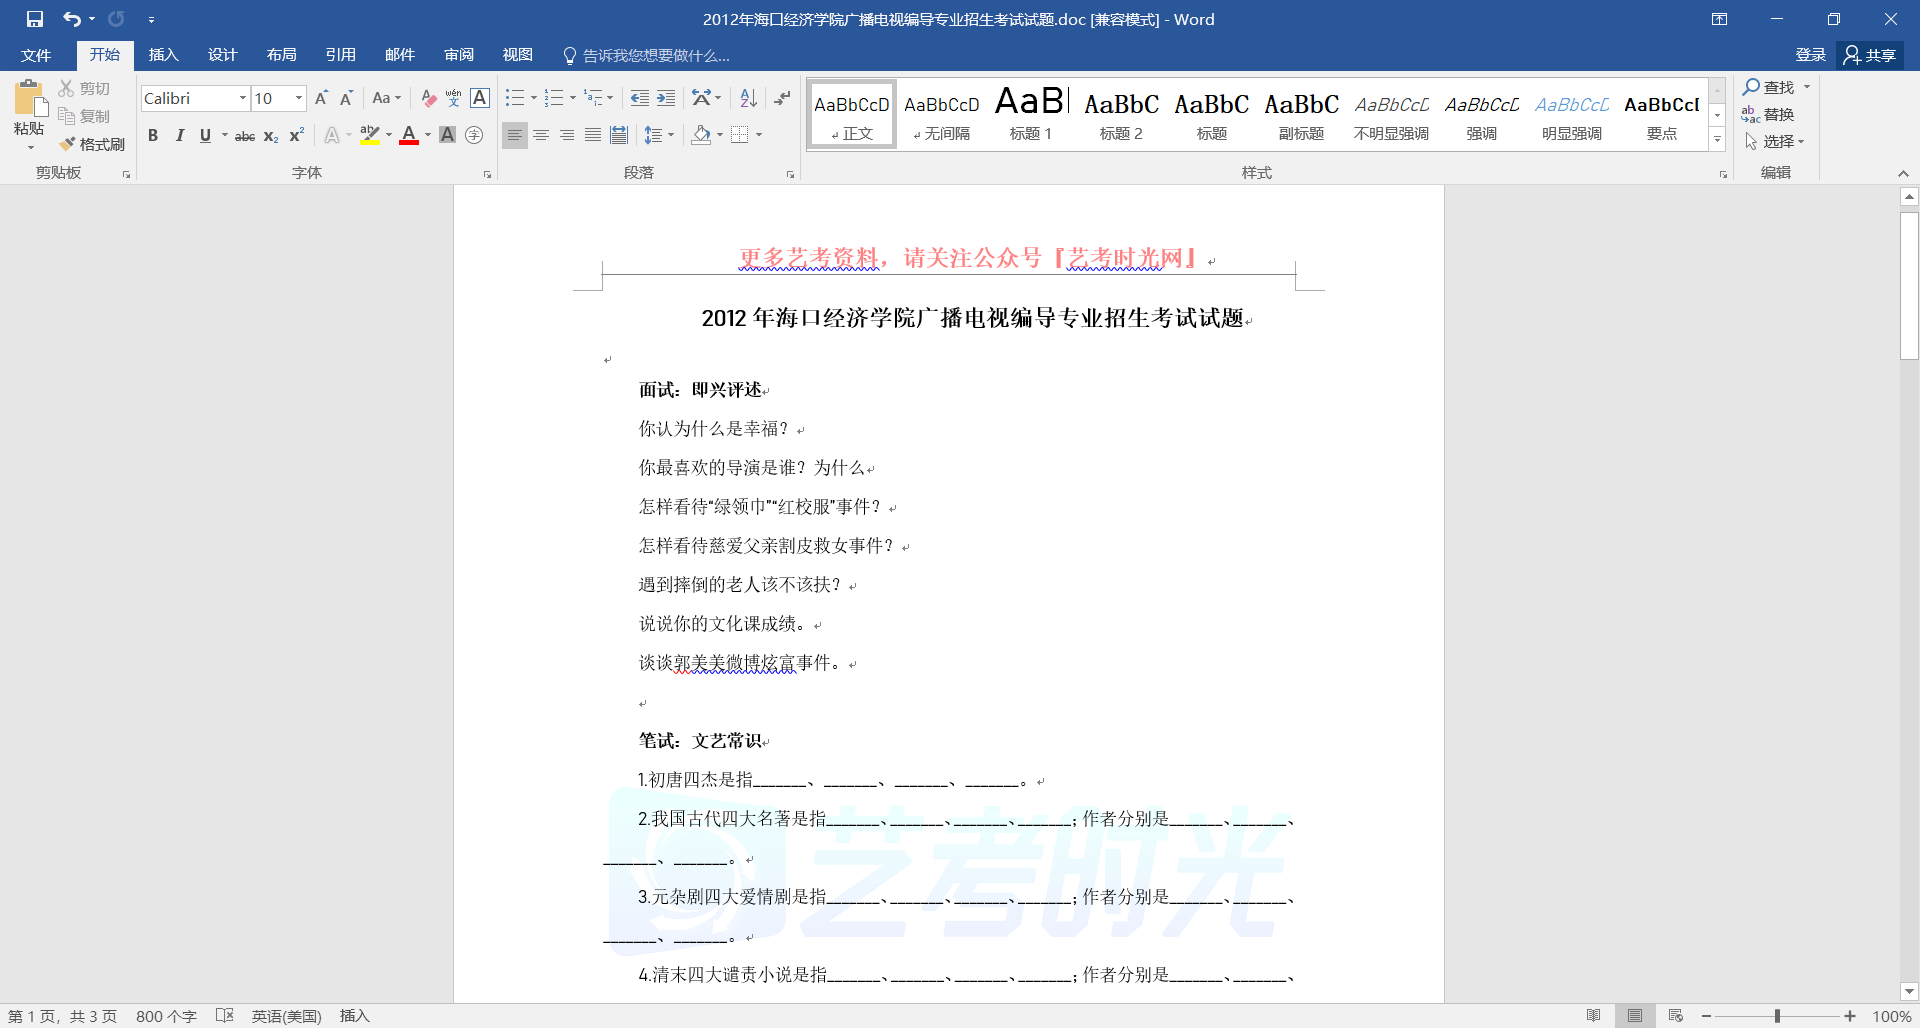1920x1028 pixels.
Task: Click the Undo arrow icon
Action: (x=71, y=19)
